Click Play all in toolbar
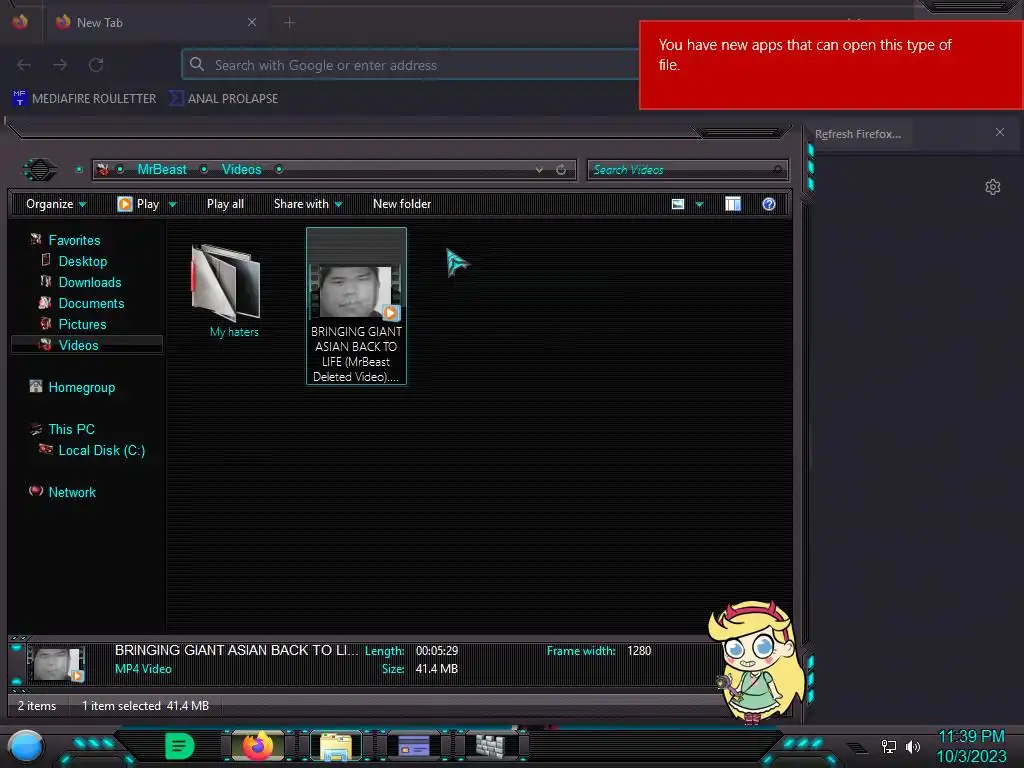The height and width of the screenshot is (768, 1024). click(x=225, y=204)
